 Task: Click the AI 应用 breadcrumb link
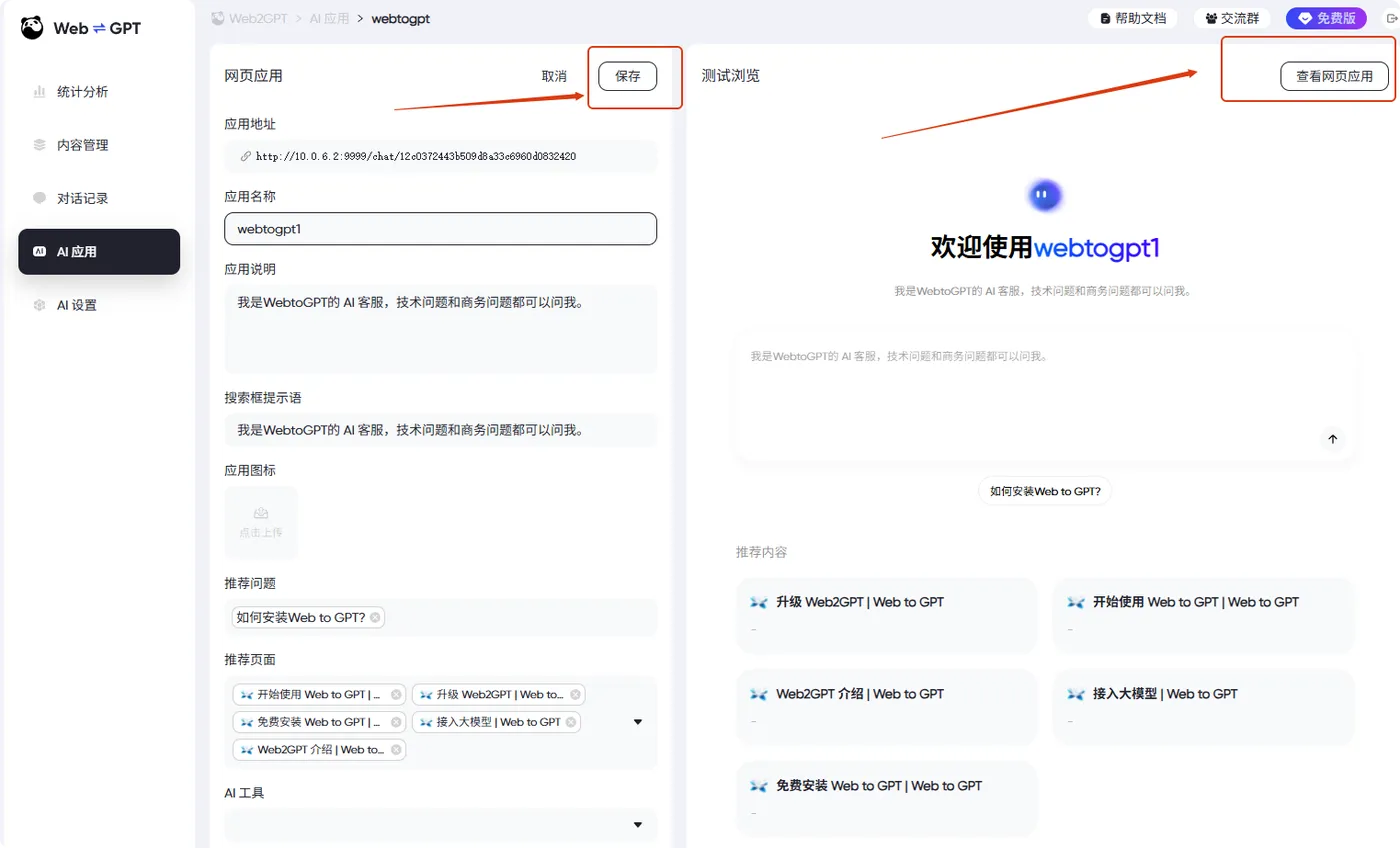click(328, 19)
